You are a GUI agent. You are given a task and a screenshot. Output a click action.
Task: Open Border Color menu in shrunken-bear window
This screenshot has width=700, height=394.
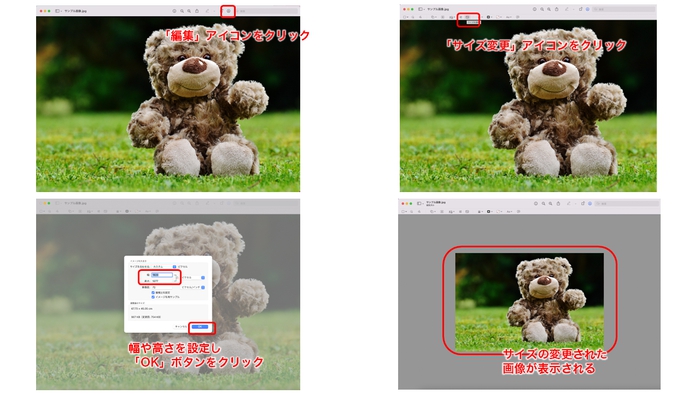click(x=489, y=211)
